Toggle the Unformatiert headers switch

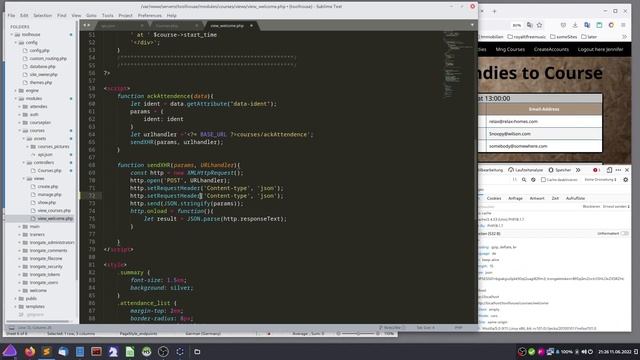(624, 233)
